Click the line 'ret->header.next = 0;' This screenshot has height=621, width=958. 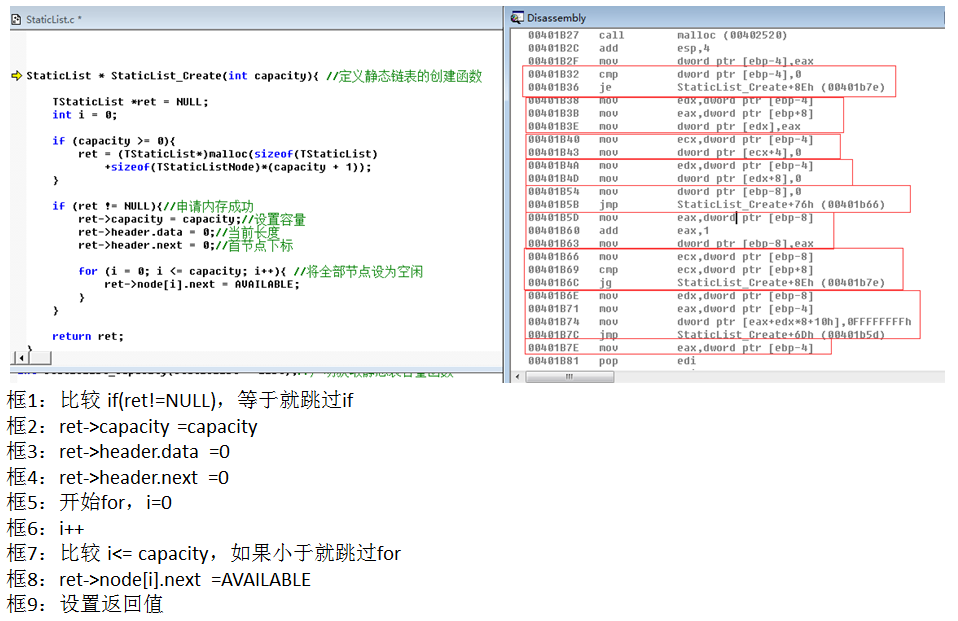[x=186, y=245]
